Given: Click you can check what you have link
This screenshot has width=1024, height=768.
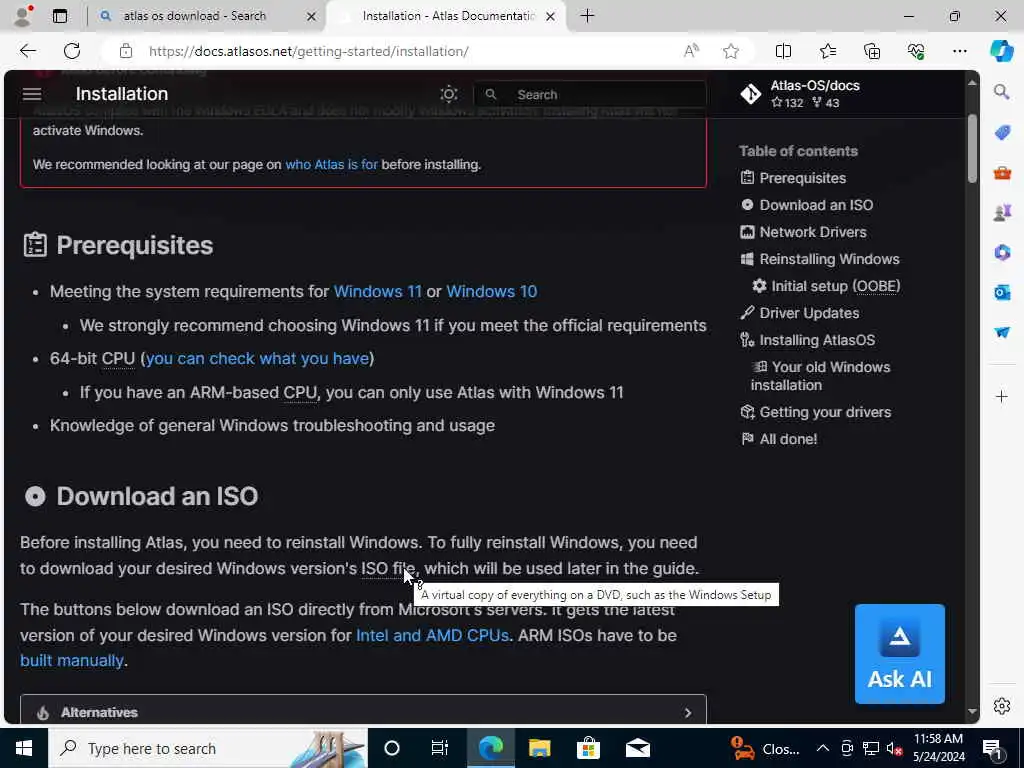Looking at the screenshot, I should point(257,359).
